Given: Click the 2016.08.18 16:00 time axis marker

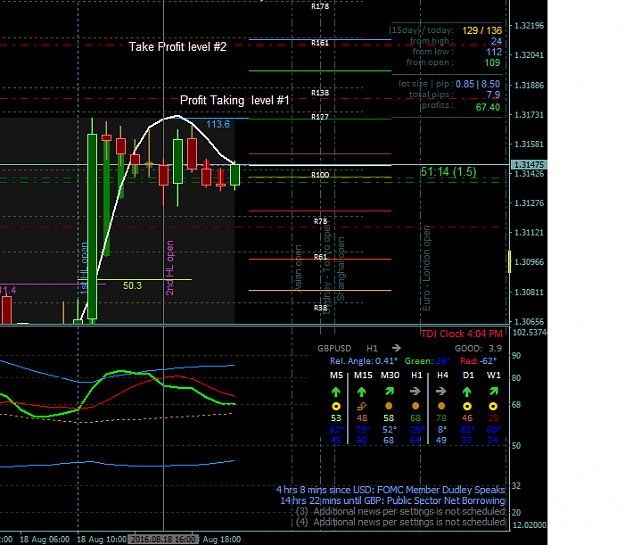Looking at the screenshot, I should [x=163, y=539].
